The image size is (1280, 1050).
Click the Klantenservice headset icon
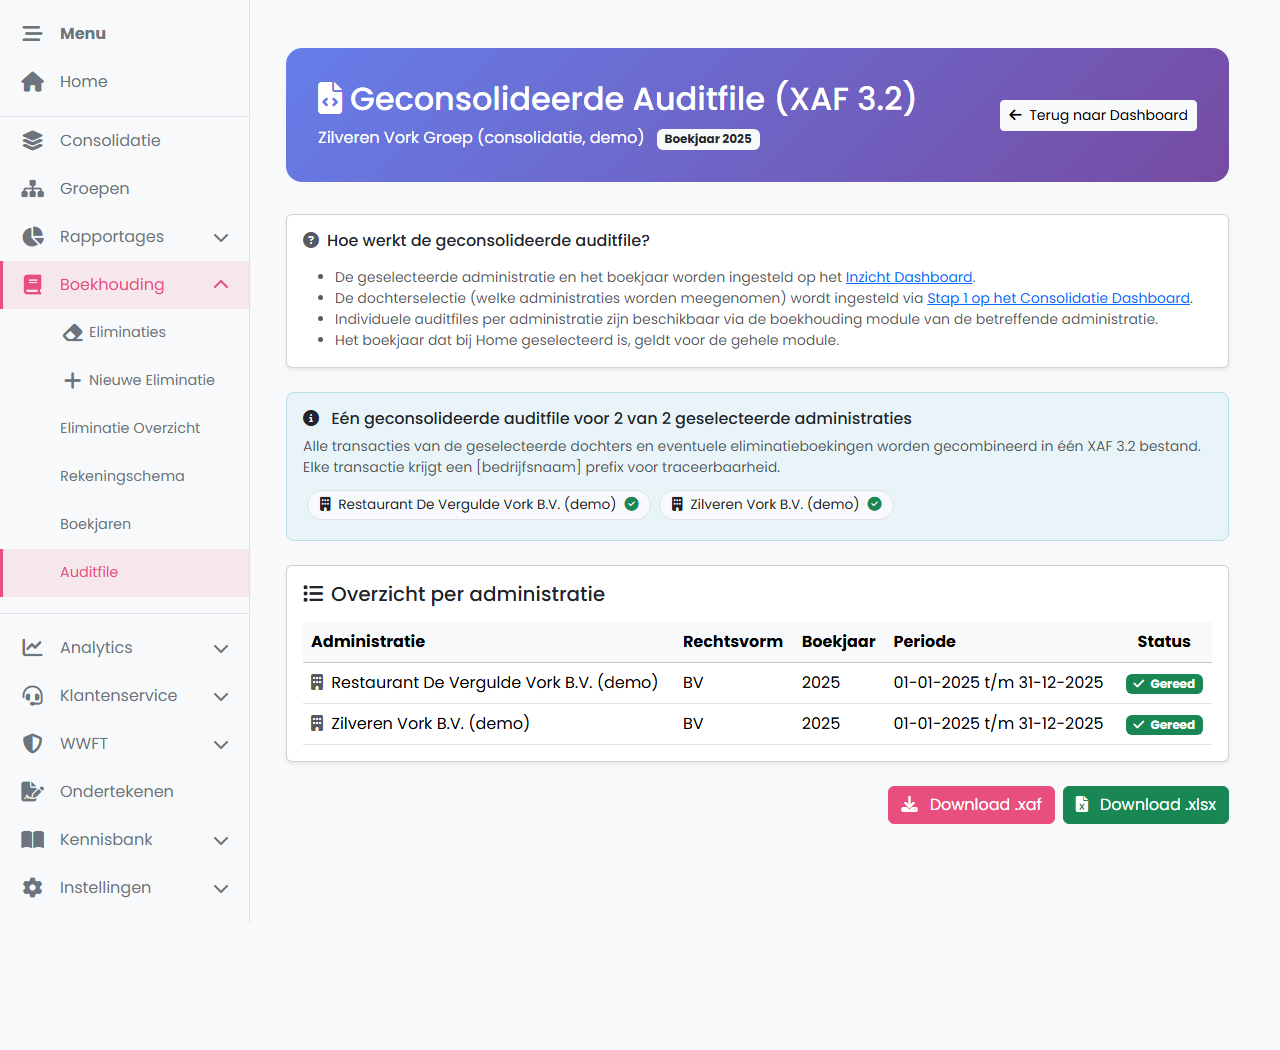click(33, 696)
